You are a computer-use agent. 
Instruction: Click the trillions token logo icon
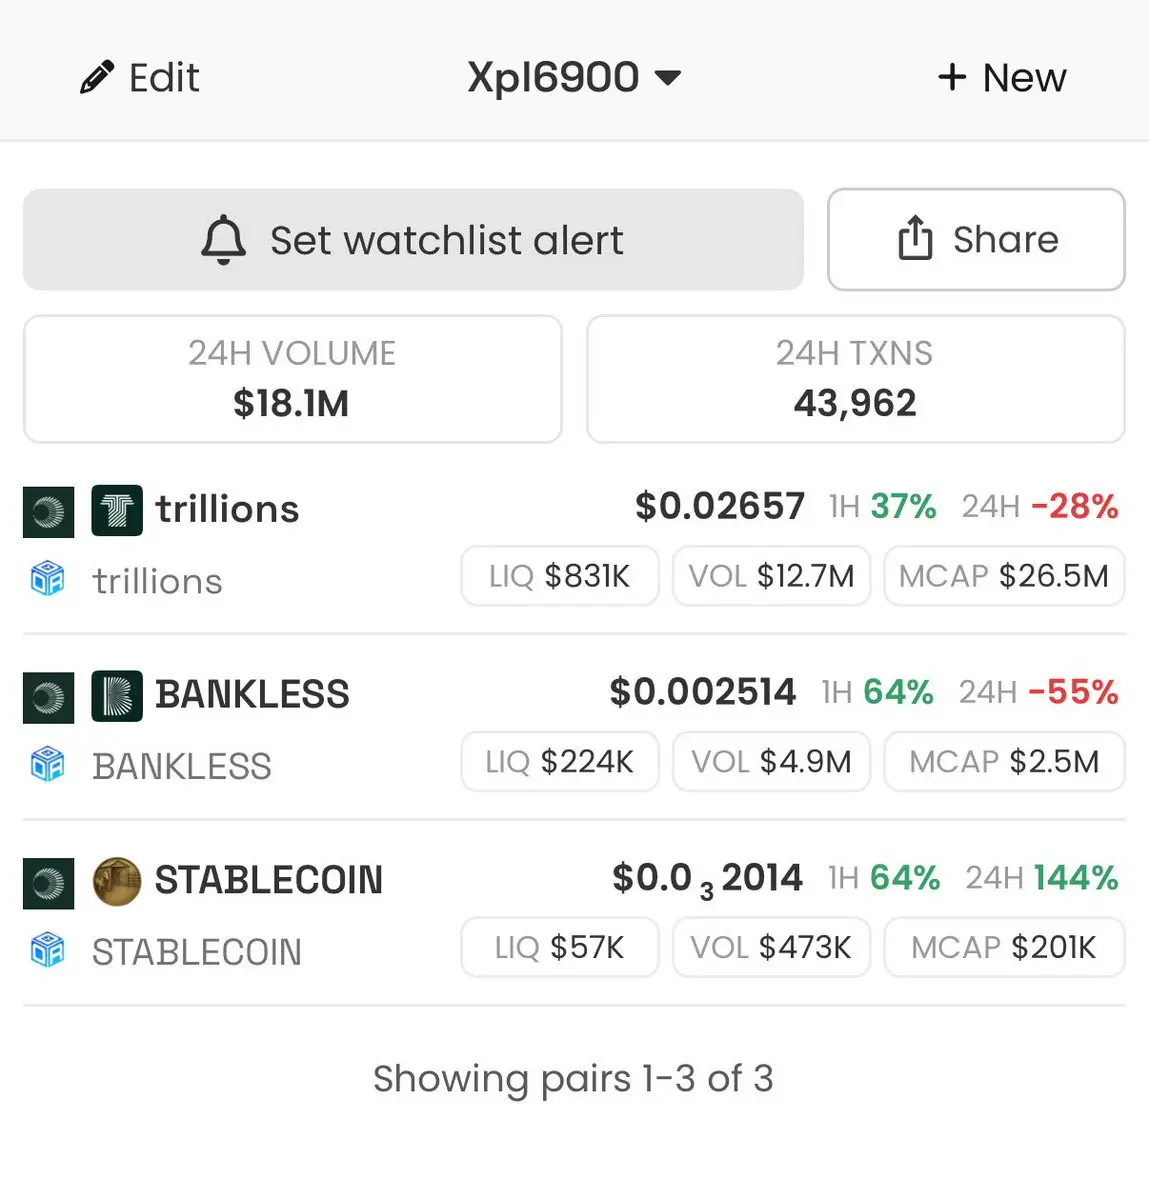117,510
